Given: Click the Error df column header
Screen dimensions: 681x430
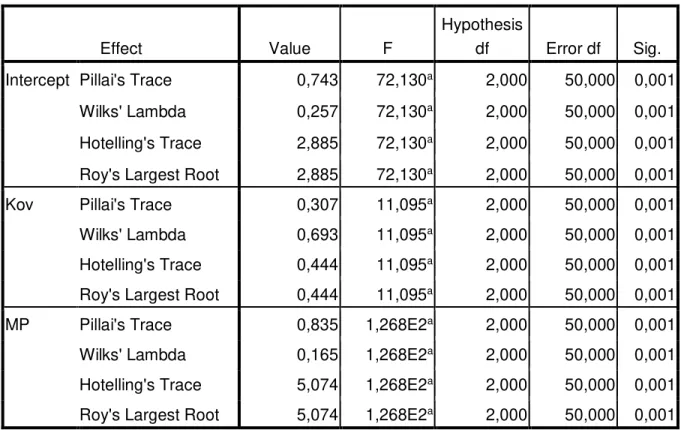Looking at the screenshot, I should pos(573,48).
